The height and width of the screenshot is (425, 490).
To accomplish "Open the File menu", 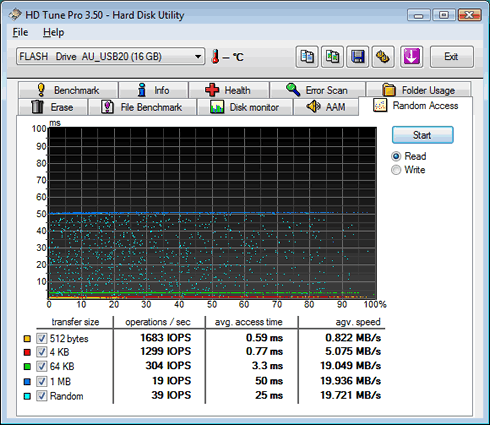I will point(20,32).
